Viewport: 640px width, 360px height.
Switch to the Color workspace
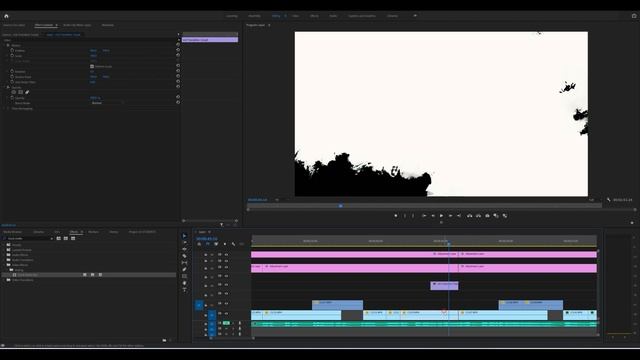[296, 16]
